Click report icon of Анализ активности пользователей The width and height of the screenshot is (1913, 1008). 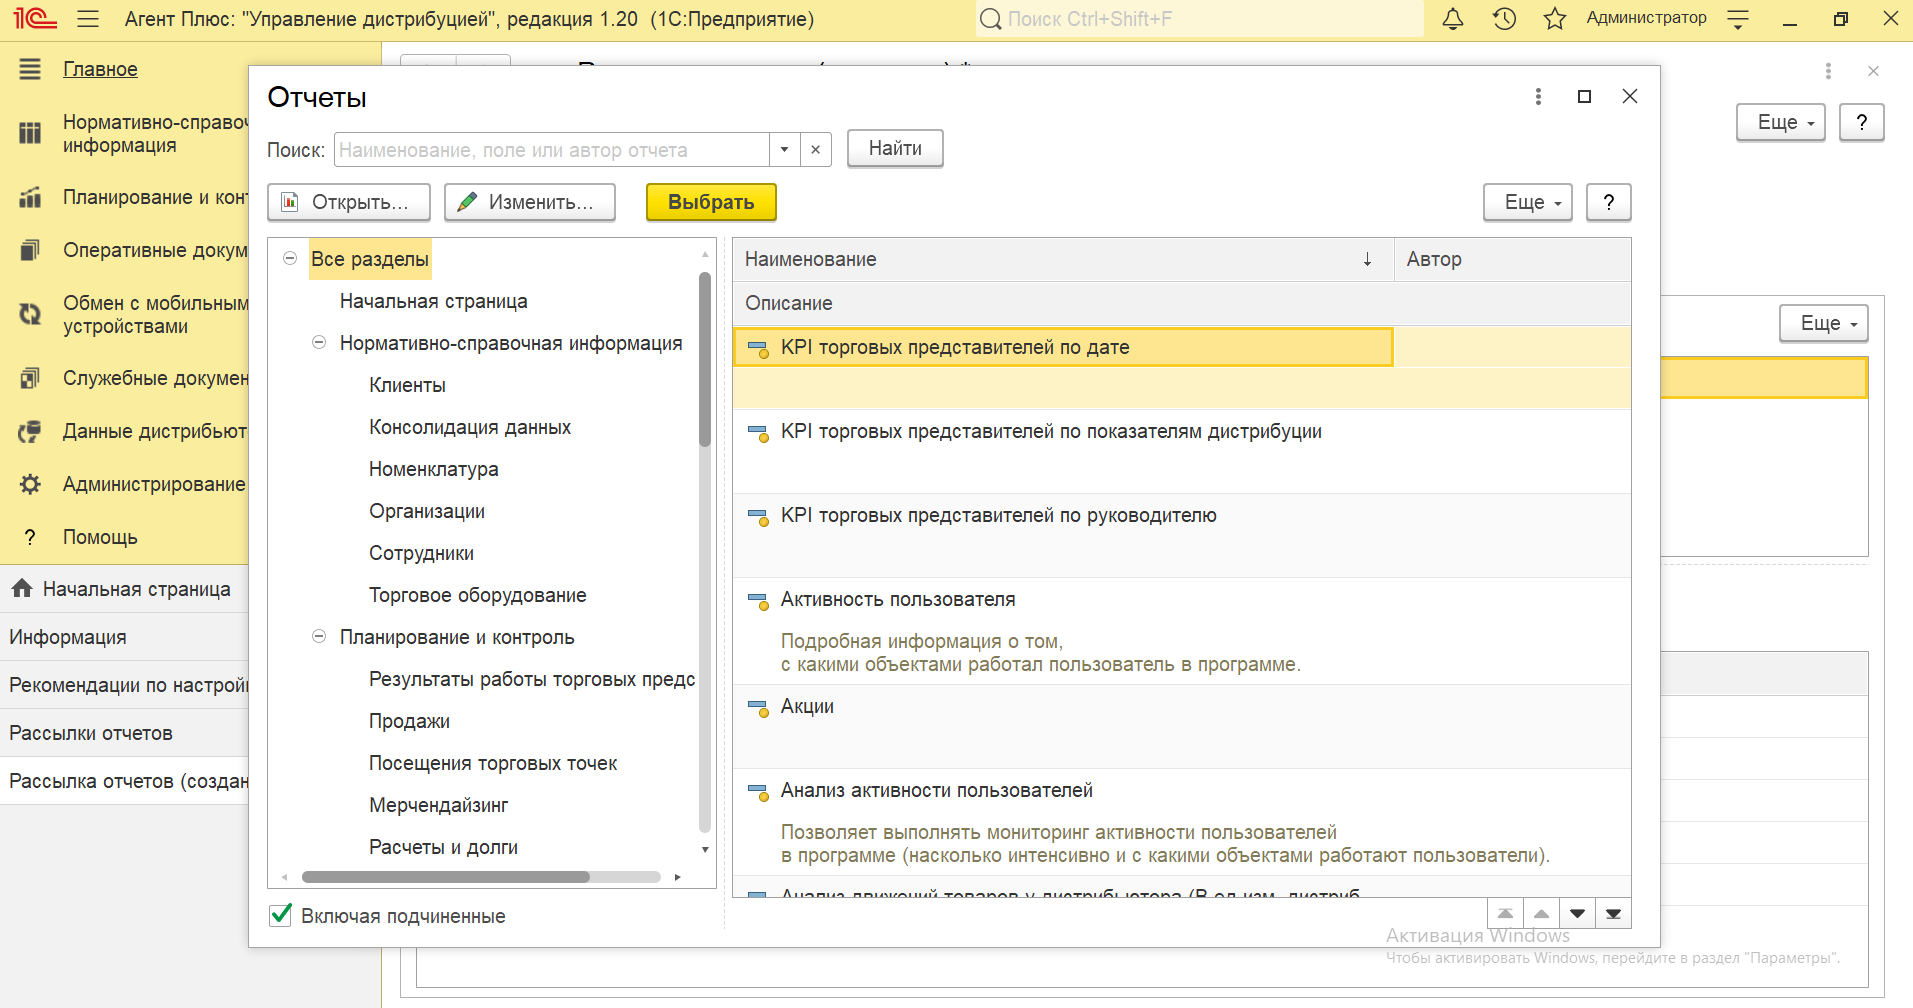click(758, 792)
